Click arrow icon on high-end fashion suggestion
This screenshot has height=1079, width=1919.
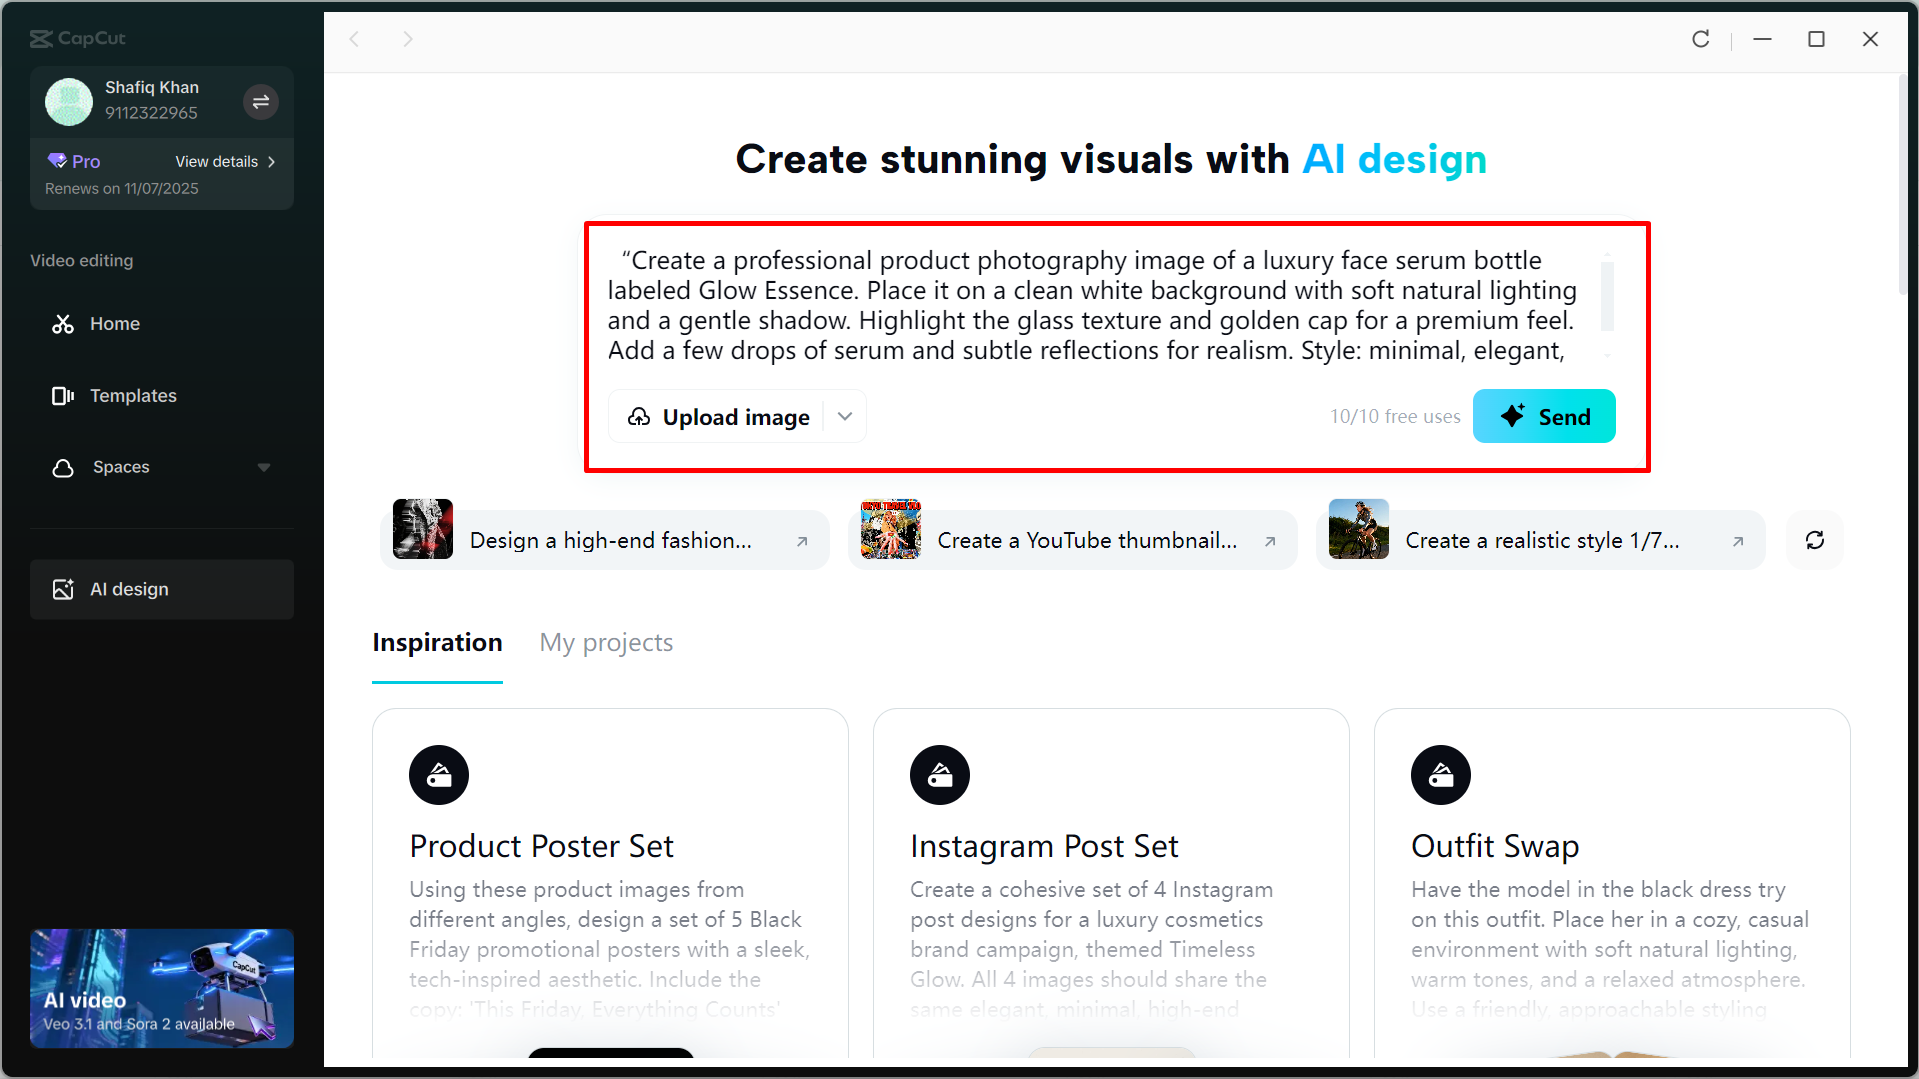point(802,541)
